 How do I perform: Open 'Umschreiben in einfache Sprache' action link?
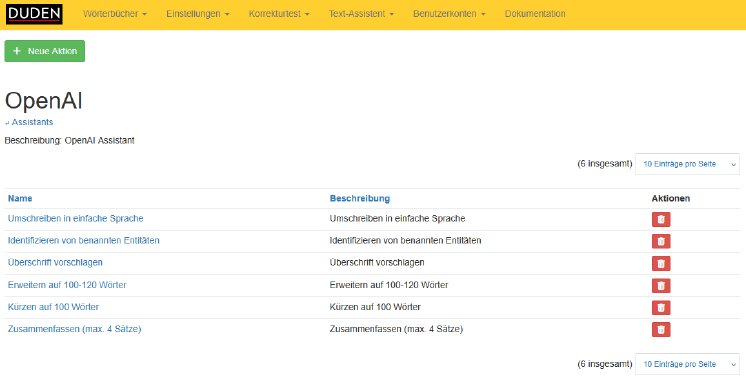tap(75, 218)
